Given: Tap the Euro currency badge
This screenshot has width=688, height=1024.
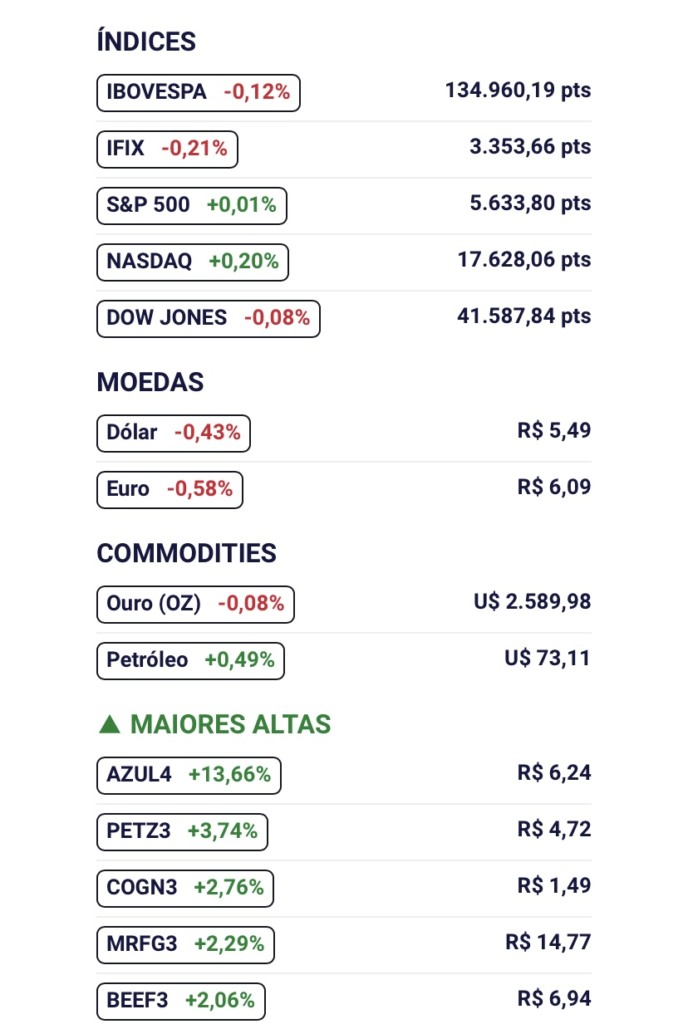Looking at the screenshot, I should pyautogui.click(x=169, y=489).
